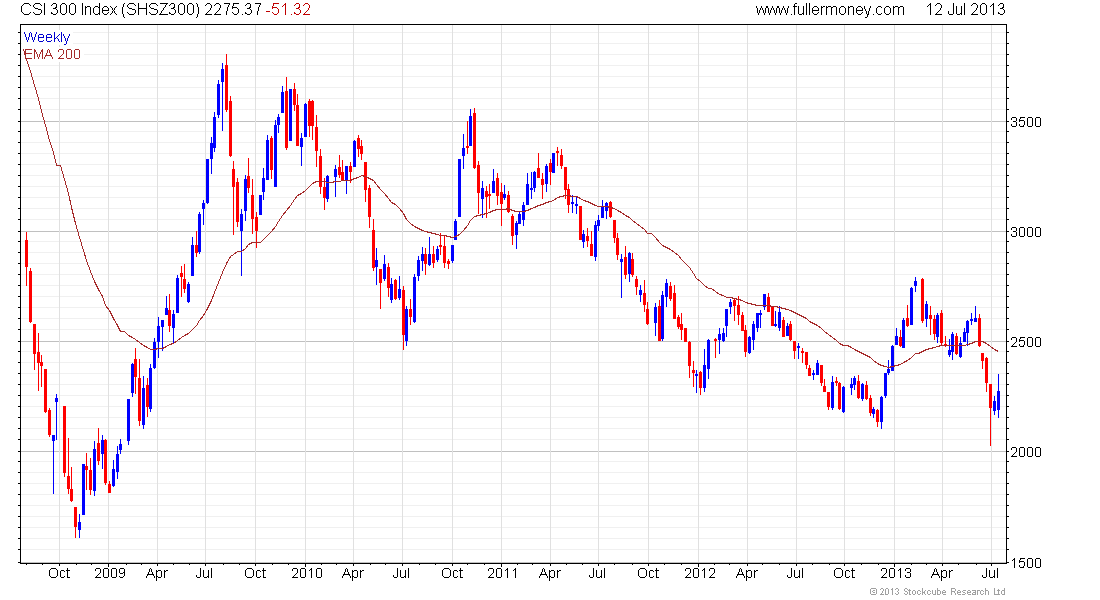1100x600 pixels.
Task: Click the 3000 price axis label
Action: tap(1026, 232)
